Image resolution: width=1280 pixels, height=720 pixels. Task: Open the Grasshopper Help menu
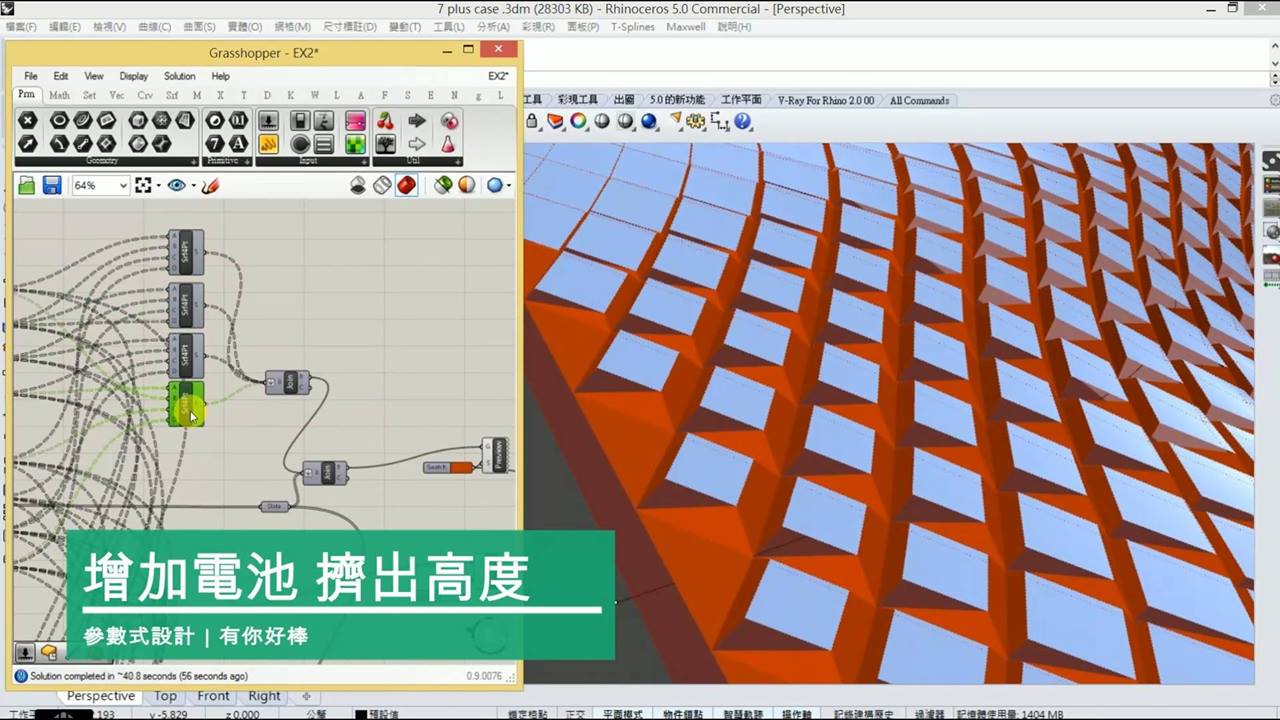pyautogui.click(x=221, y=76)
